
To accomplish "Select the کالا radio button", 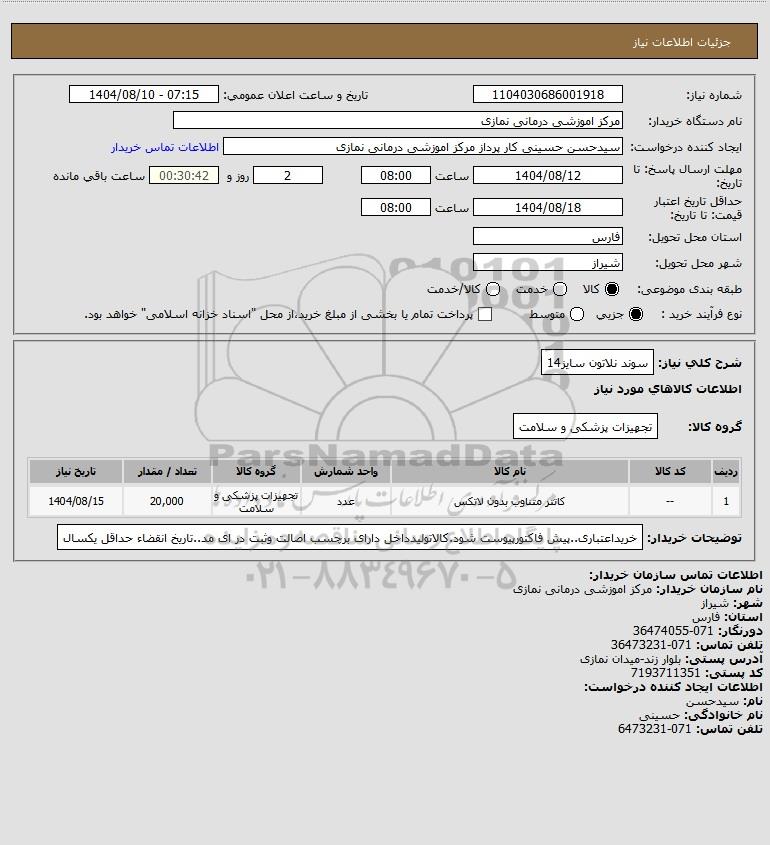I will tap(612, 289).
